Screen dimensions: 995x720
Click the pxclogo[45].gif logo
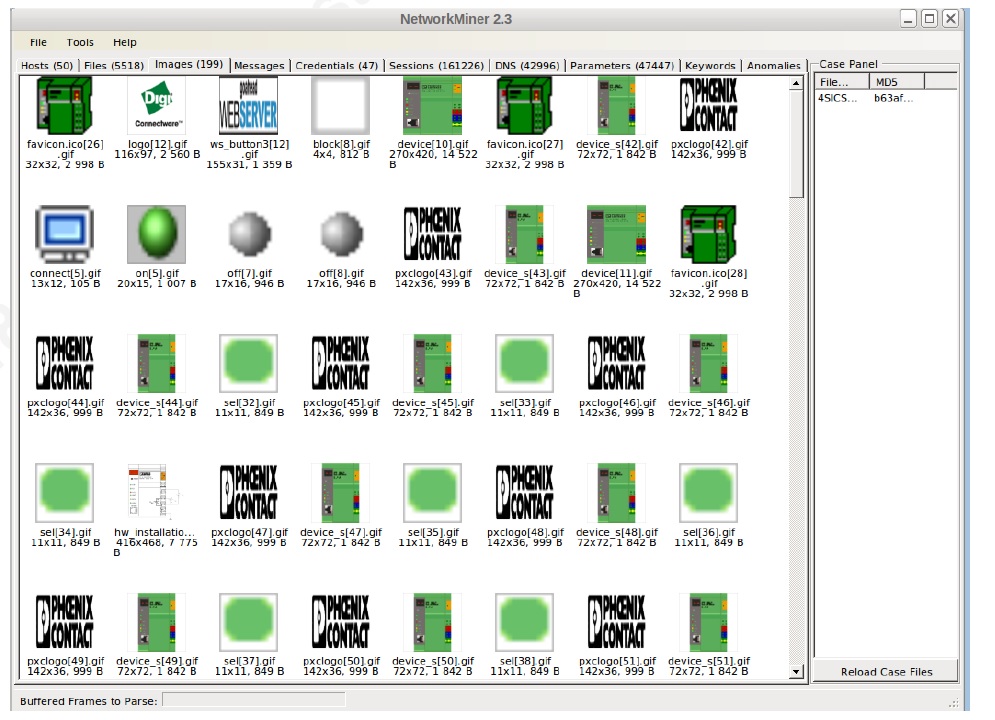[x=341, y=363]
